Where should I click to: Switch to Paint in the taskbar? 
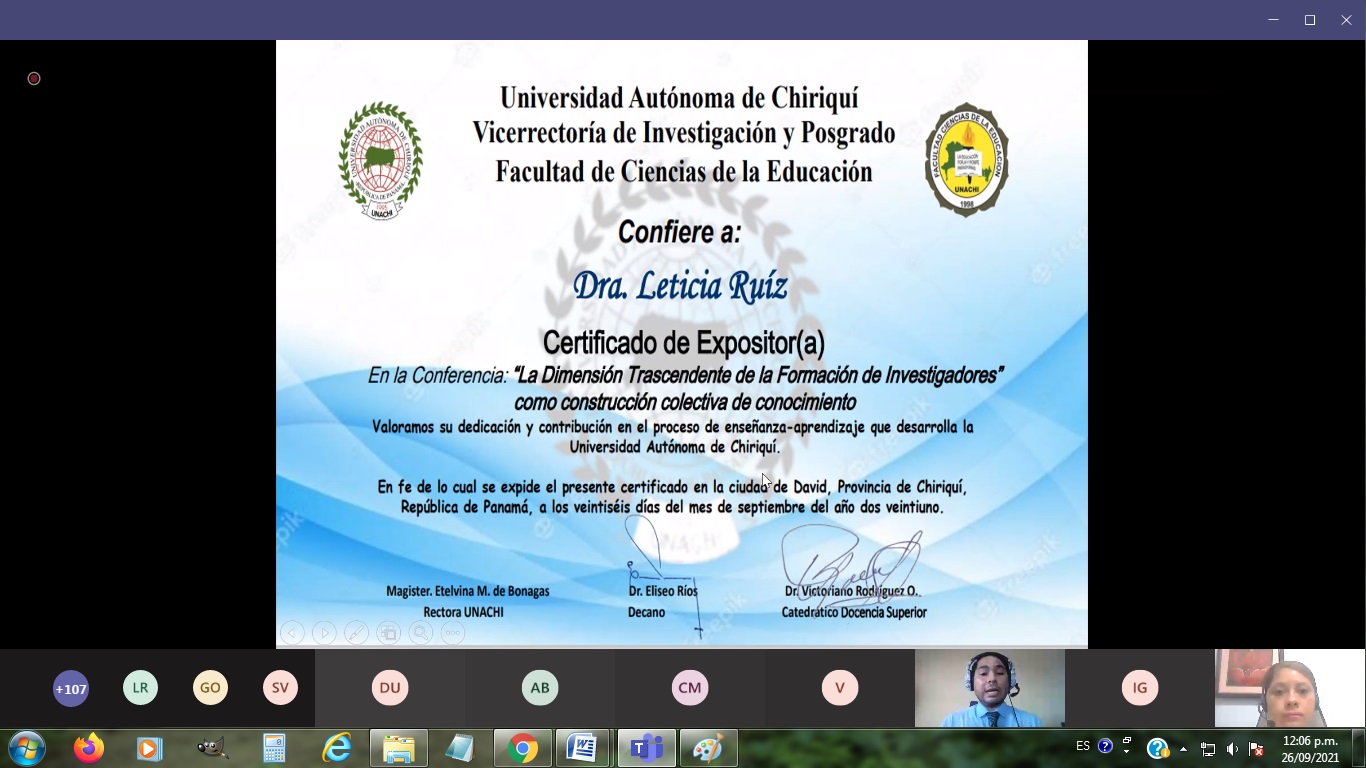tap(709, 748)
